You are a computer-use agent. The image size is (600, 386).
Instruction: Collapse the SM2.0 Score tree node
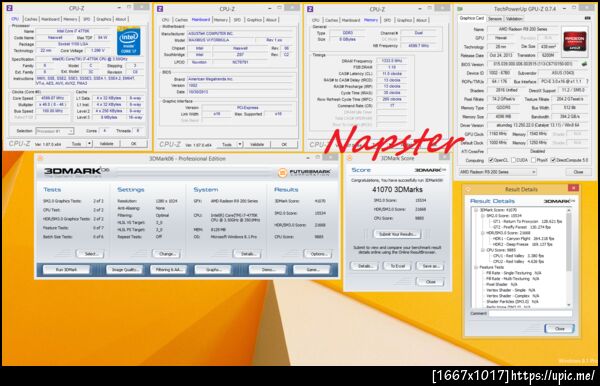[483, 216]
